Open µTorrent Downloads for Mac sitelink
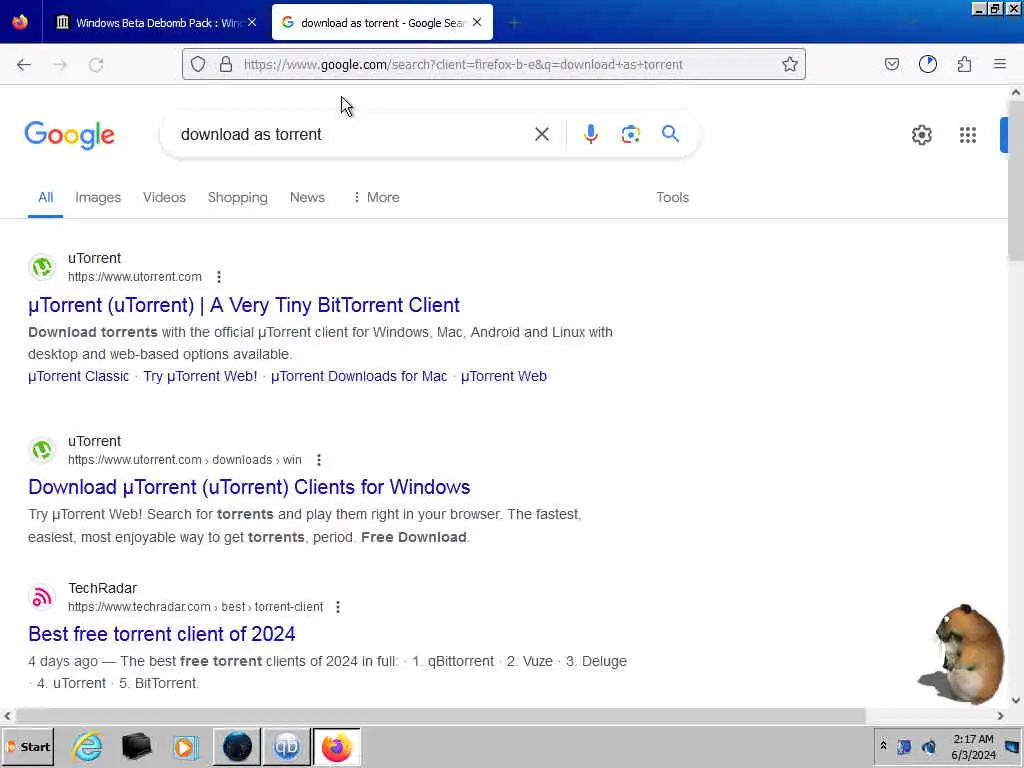Screen dimensions: 1024x768 click(x=359, y=376)
